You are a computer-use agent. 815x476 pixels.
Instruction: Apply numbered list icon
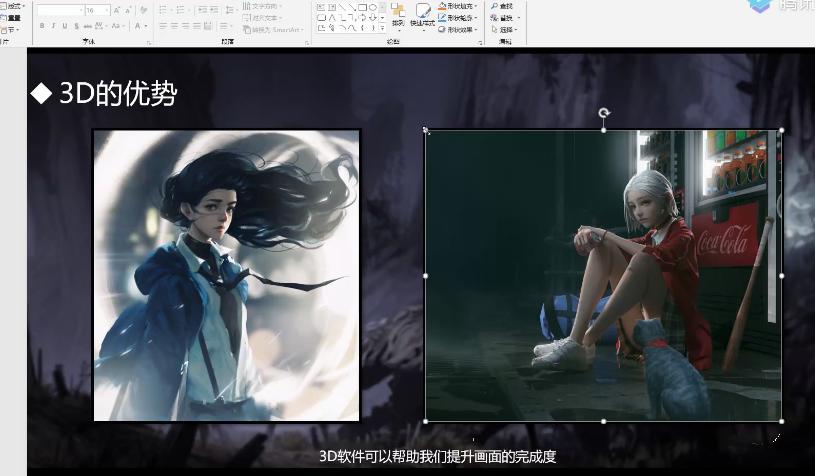click(x=181, y=10)
